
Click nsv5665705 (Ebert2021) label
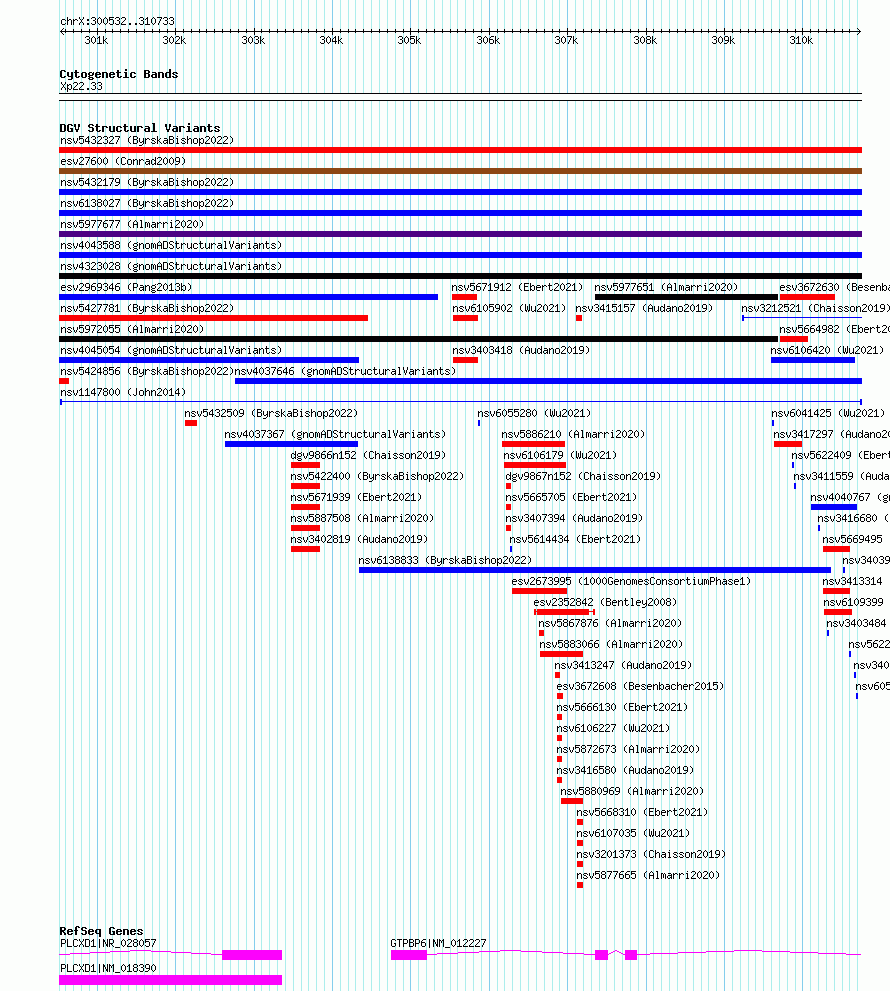point(571,497)
